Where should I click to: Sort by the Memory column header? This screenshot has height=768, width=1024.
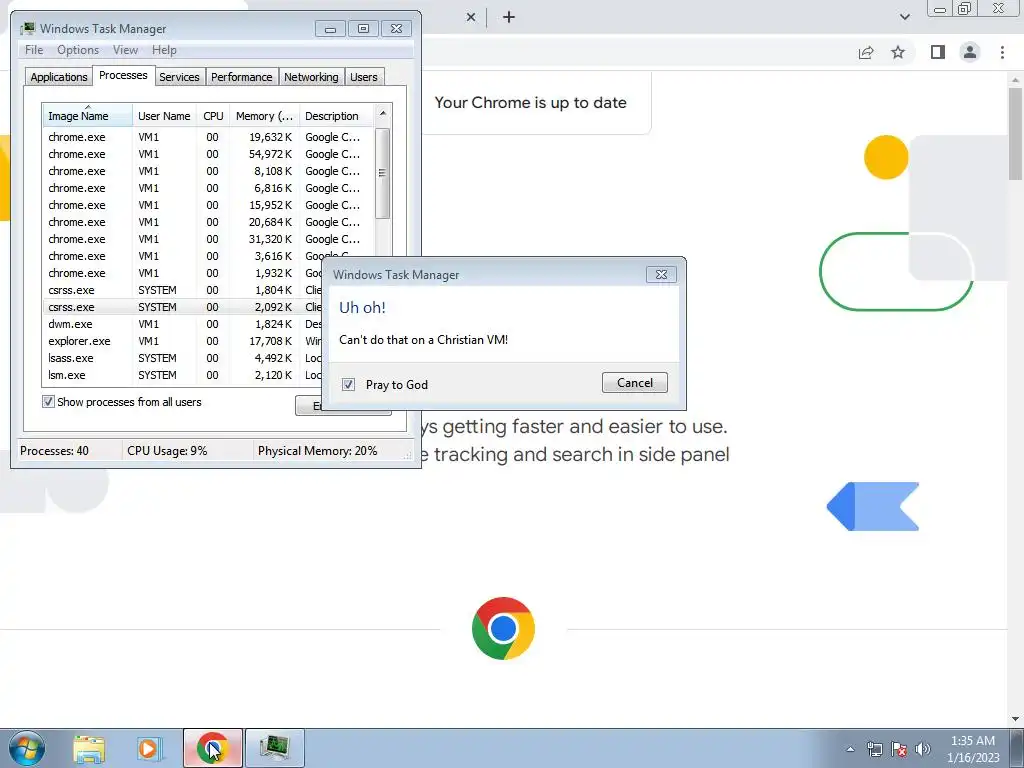click(264, 116)
